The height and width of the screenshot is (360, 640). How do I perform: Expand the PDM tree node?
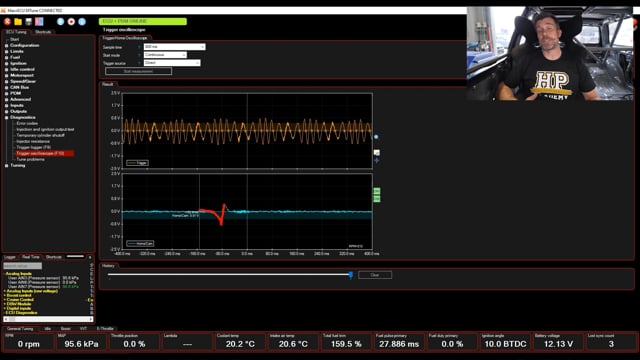[7, 93]
